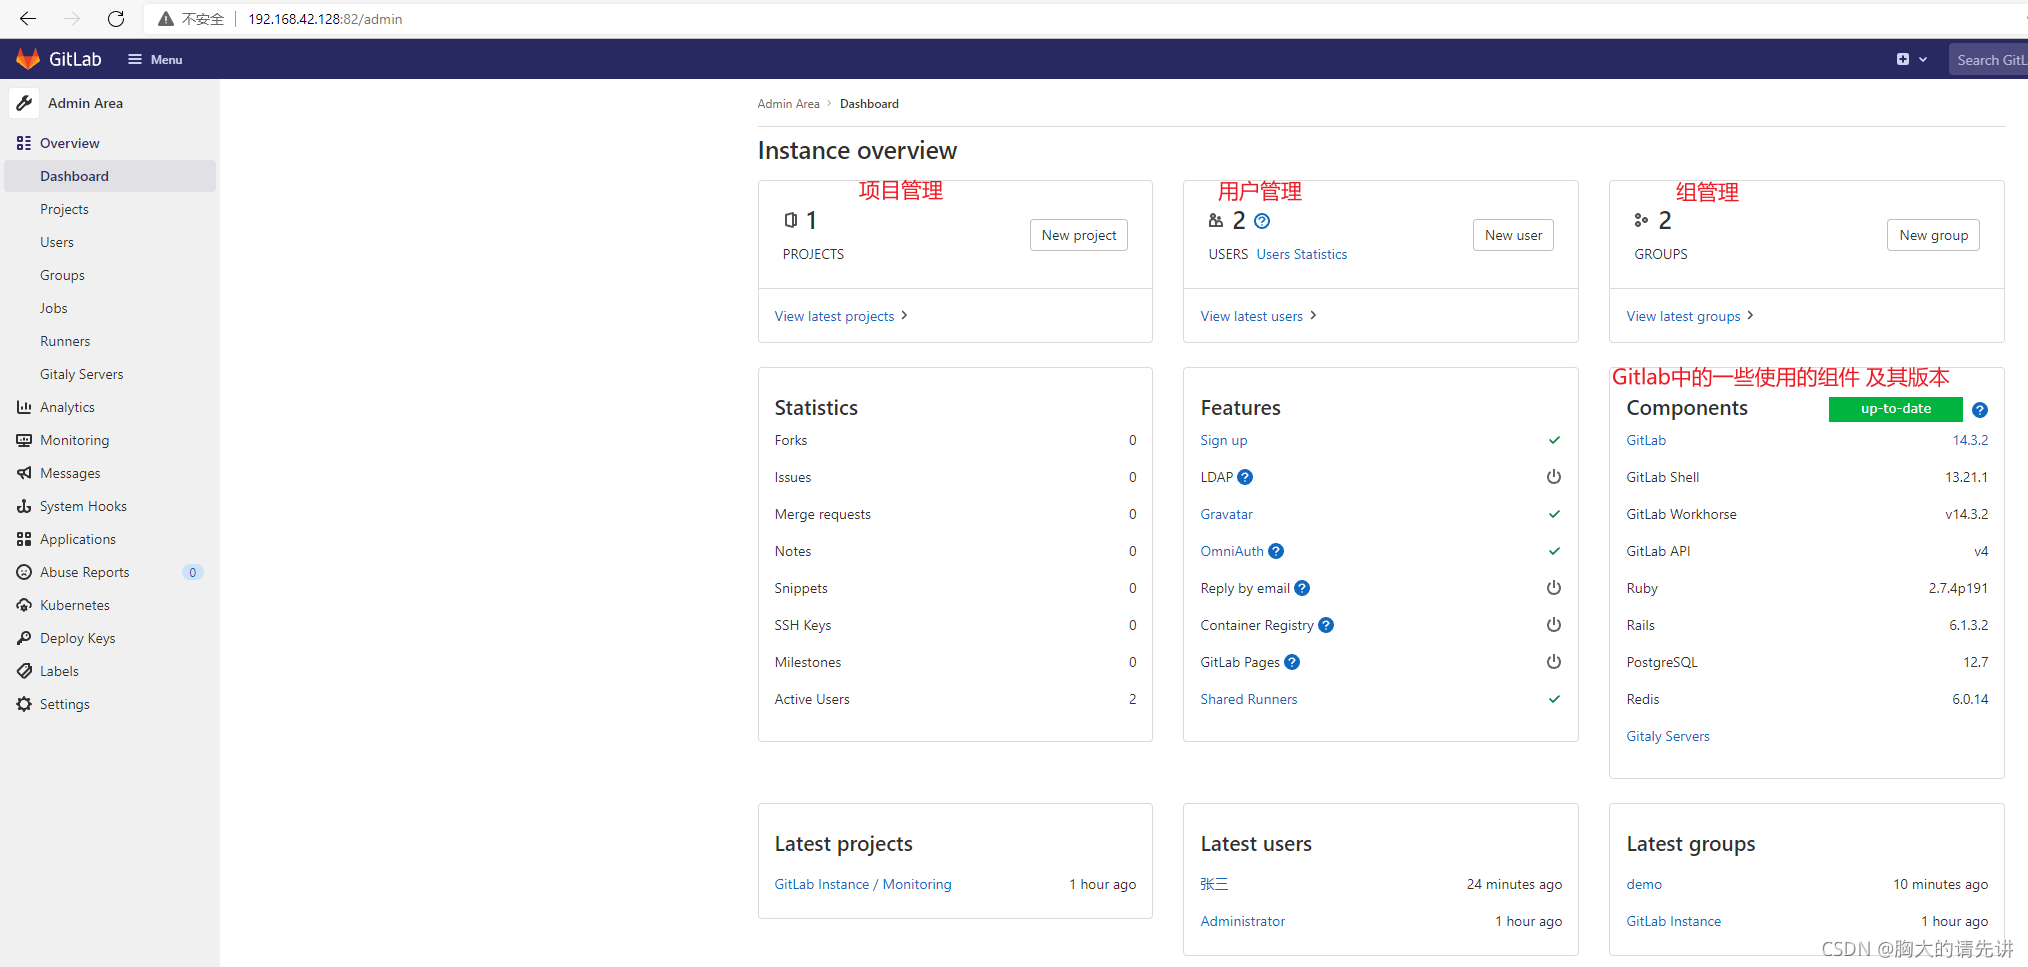Click the New user button
The width and height of the screenshot is (2028, 967).
1513,235
